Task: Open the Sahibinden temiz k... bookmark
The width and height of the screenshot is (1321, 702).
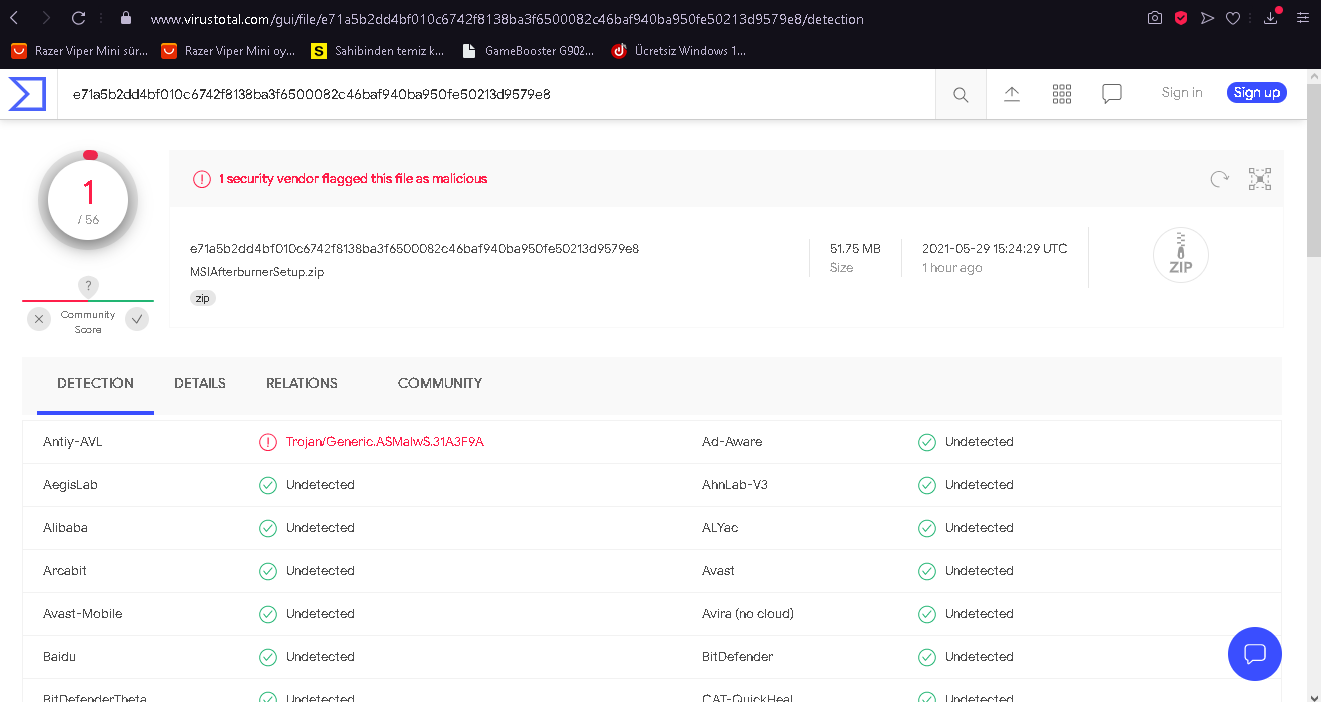Action: (x=378, y=50)
